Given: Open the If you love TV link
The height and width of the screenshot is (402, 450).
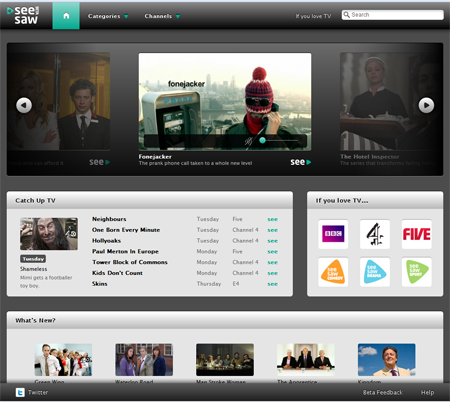Looking at the screenshot, I should [x=313, y=16].
